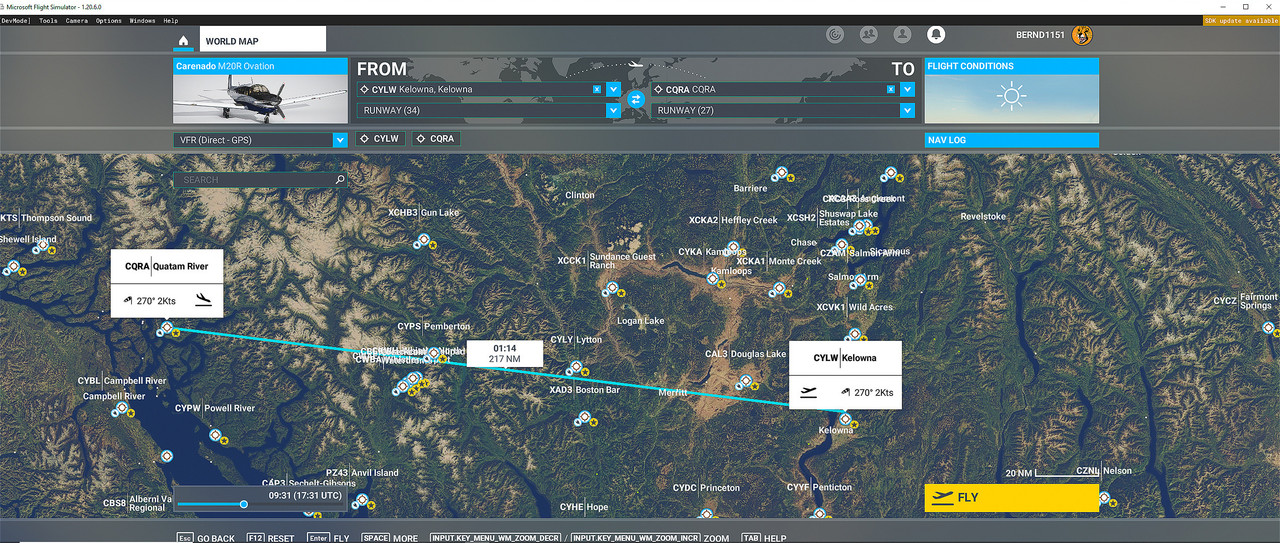This screenshot has height=543, width=1280.
Task: Select the XCHB3 Gun Lake airport marker
Action: 424,240
